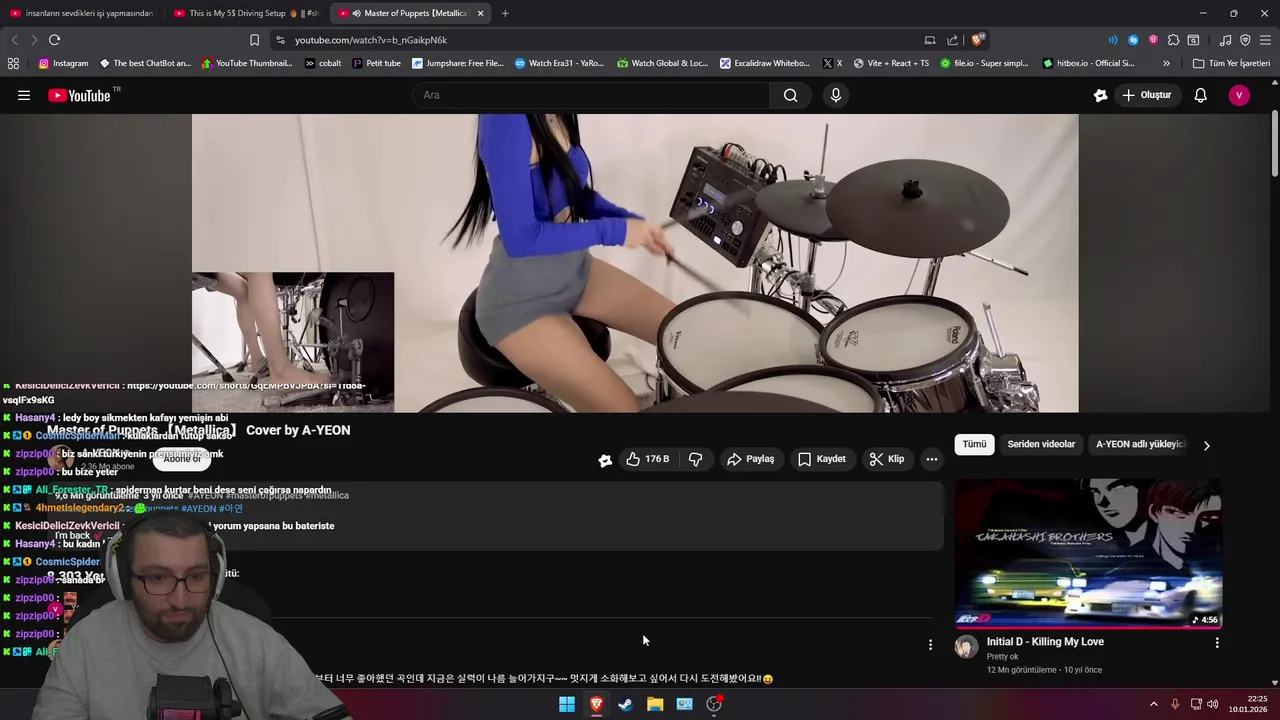Open the hitbox.io bookmark

tap(1088, 63)
